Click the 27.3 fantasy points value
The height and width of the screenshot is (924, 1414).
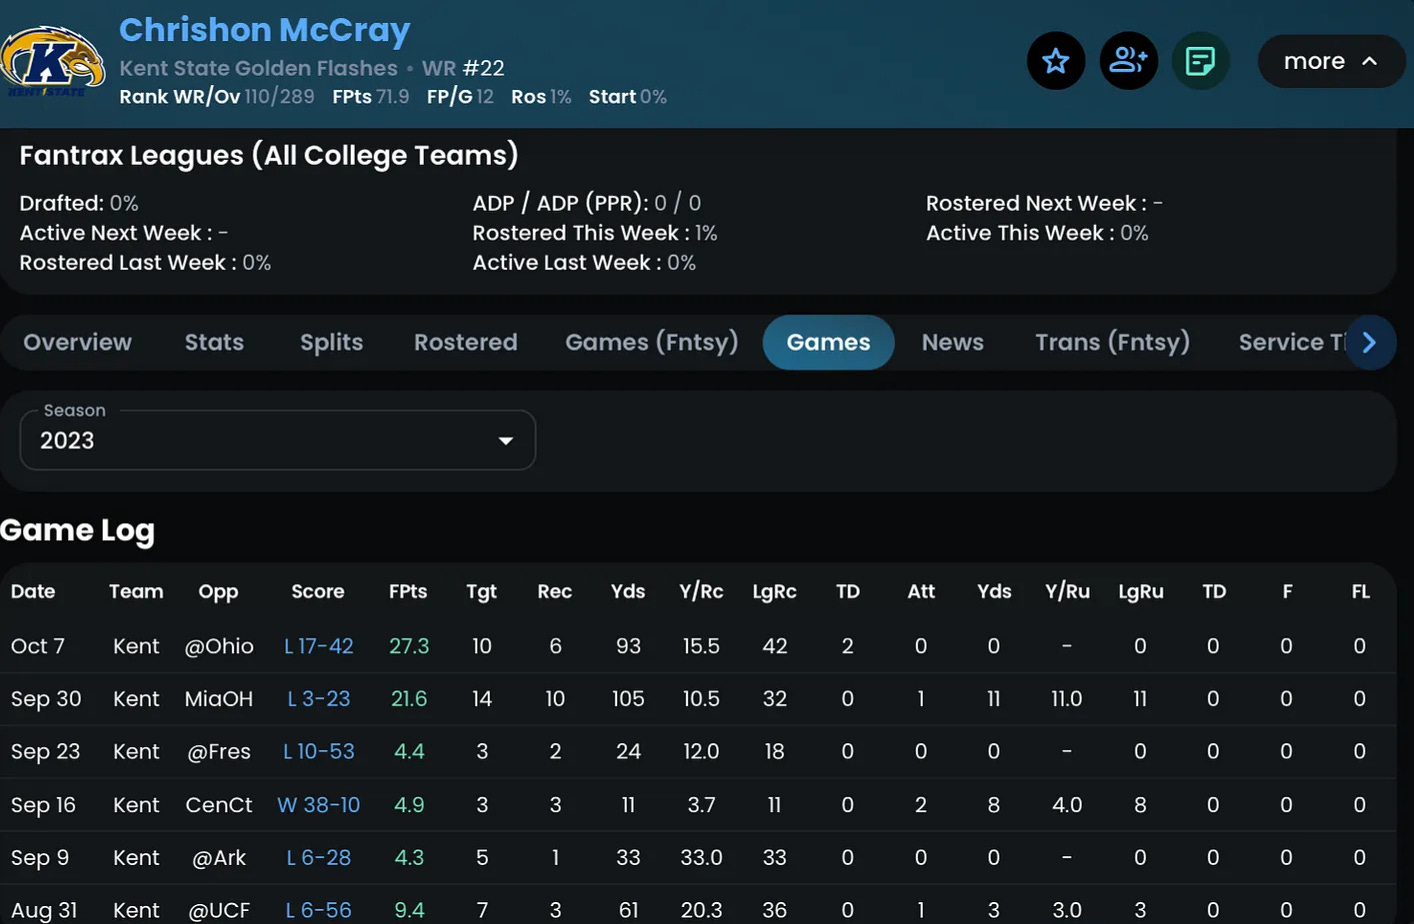click(x=409, y=646)
